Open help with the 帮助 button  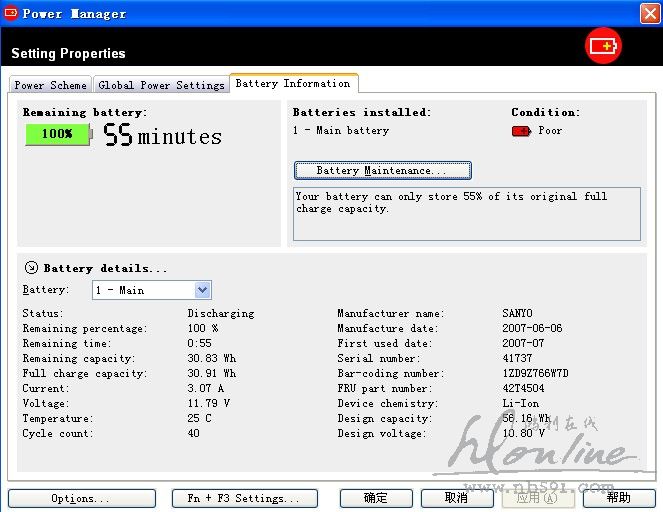point(619,498)
